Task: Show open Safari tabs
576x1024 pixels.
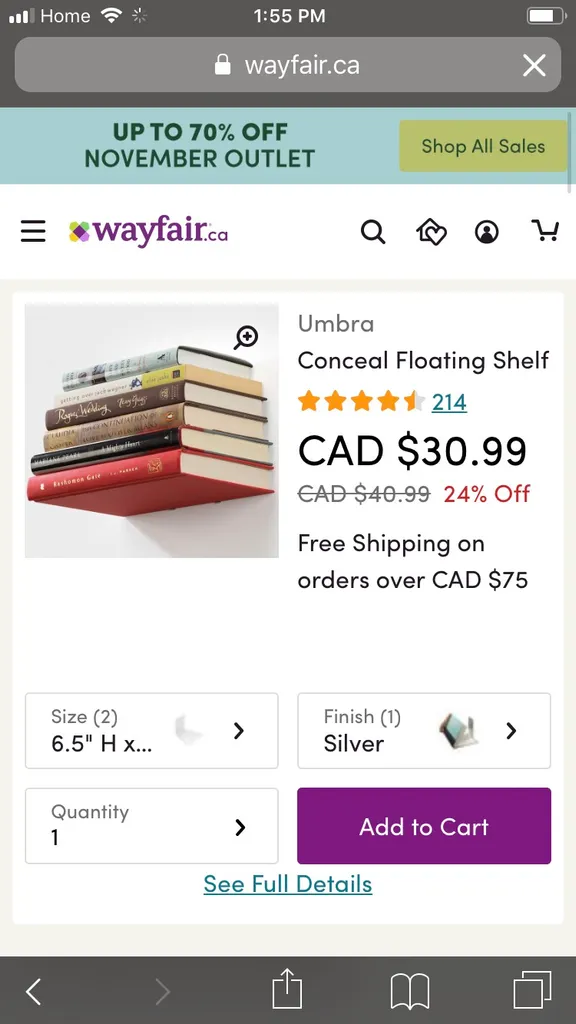Action: (x=531, y=991)
